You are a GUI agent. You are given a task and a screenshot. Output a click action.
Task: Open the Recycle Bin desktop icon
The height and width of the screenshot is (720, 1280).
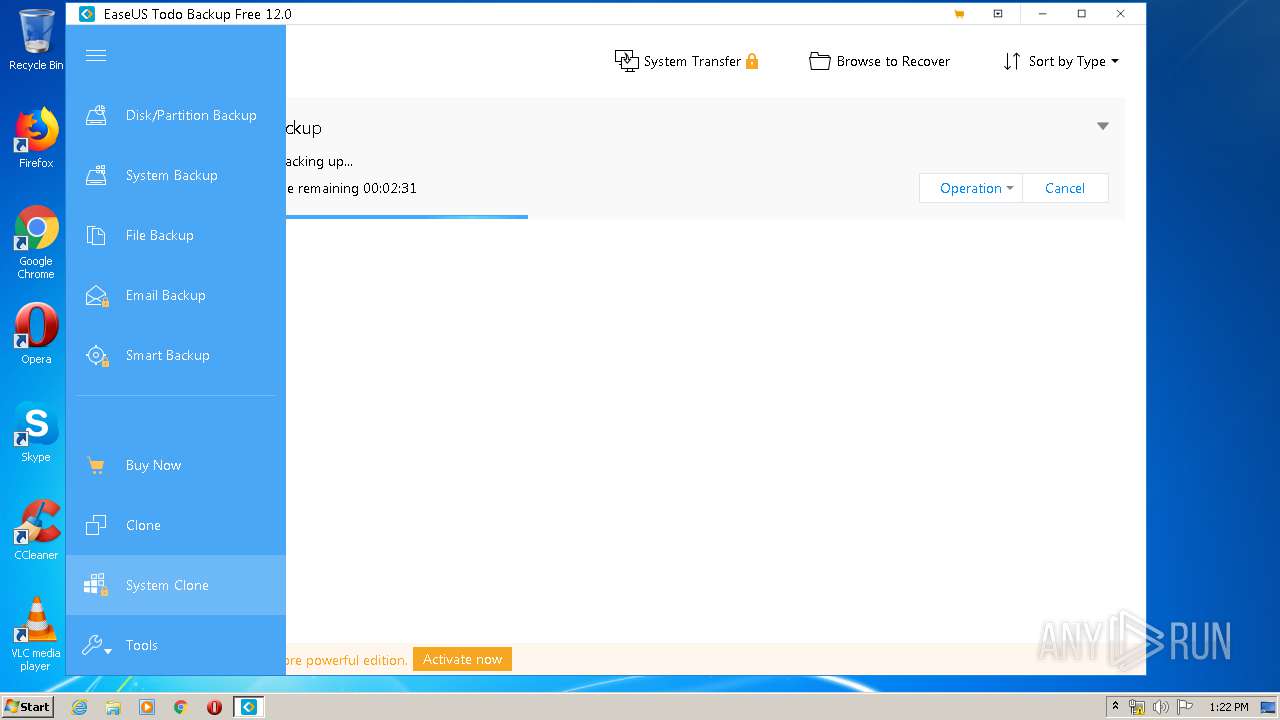click(36, 40)
